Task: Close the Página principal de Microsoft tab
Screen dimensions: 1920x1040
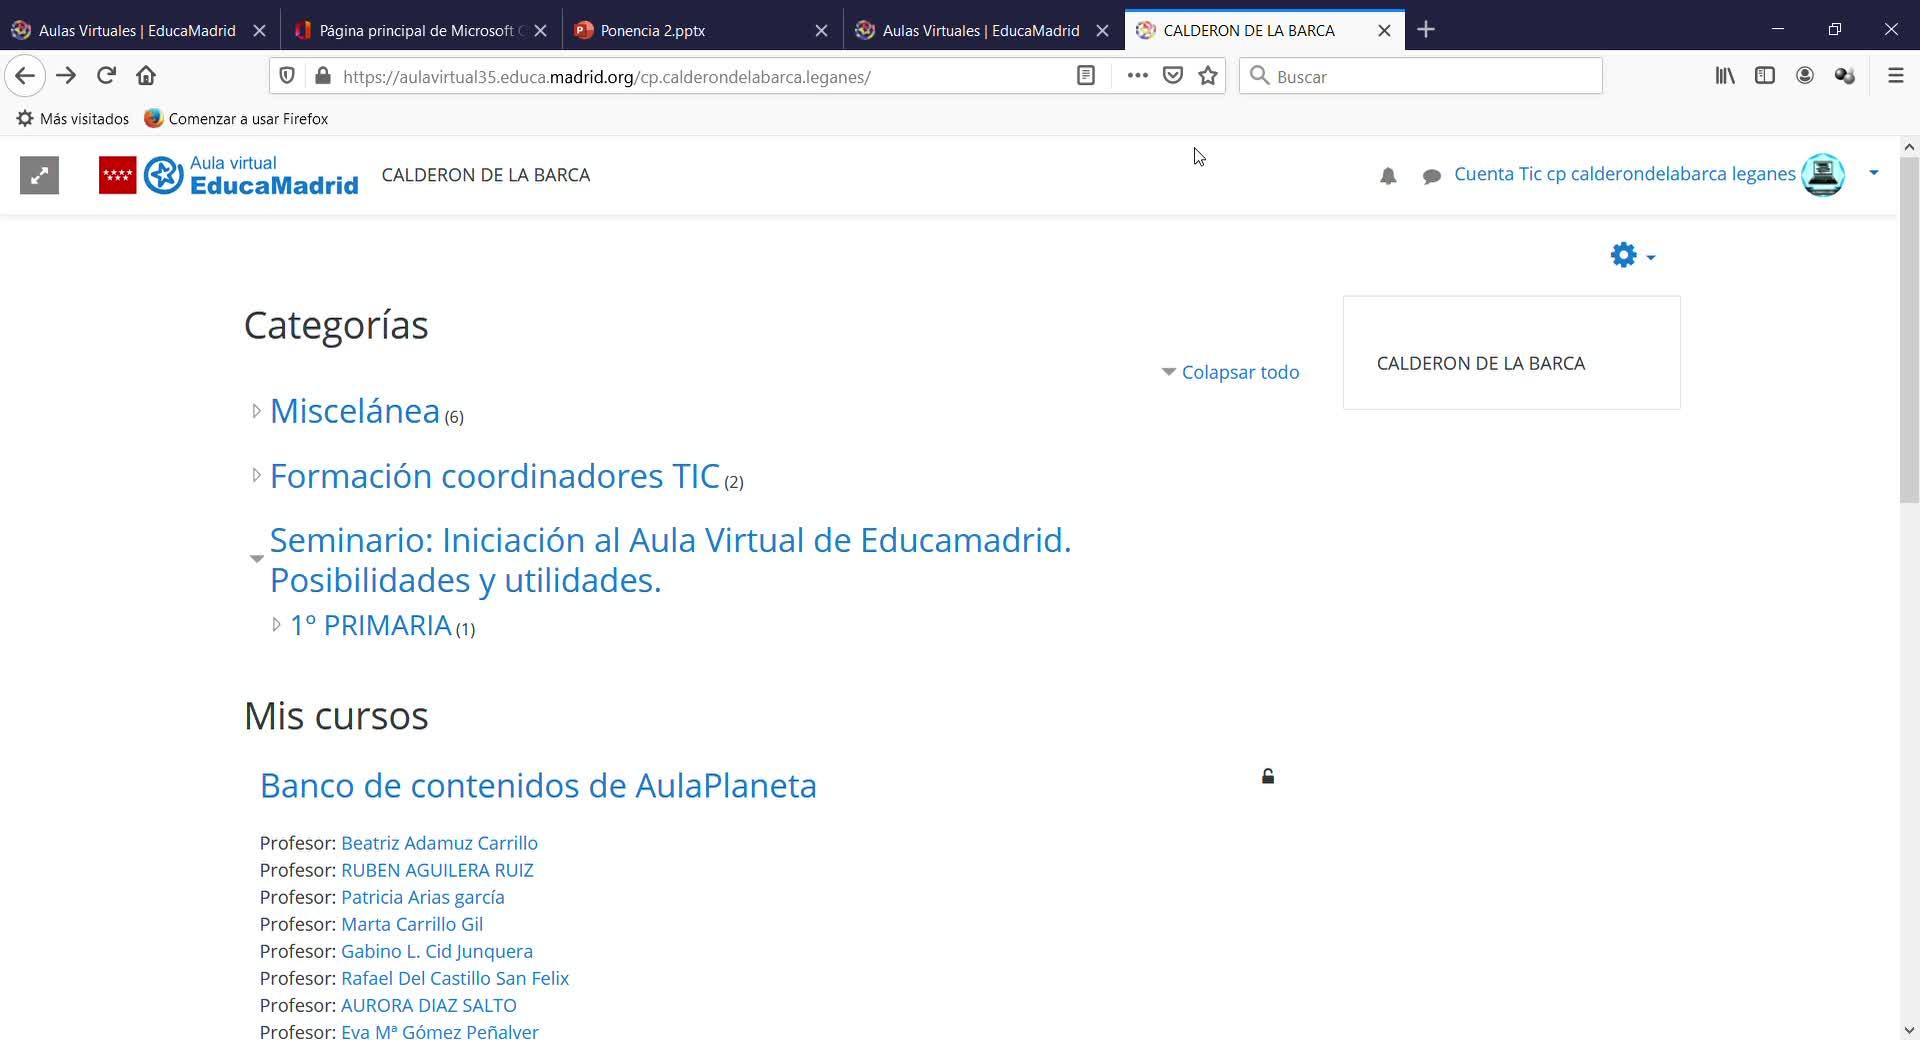Action: pos(540,31)
